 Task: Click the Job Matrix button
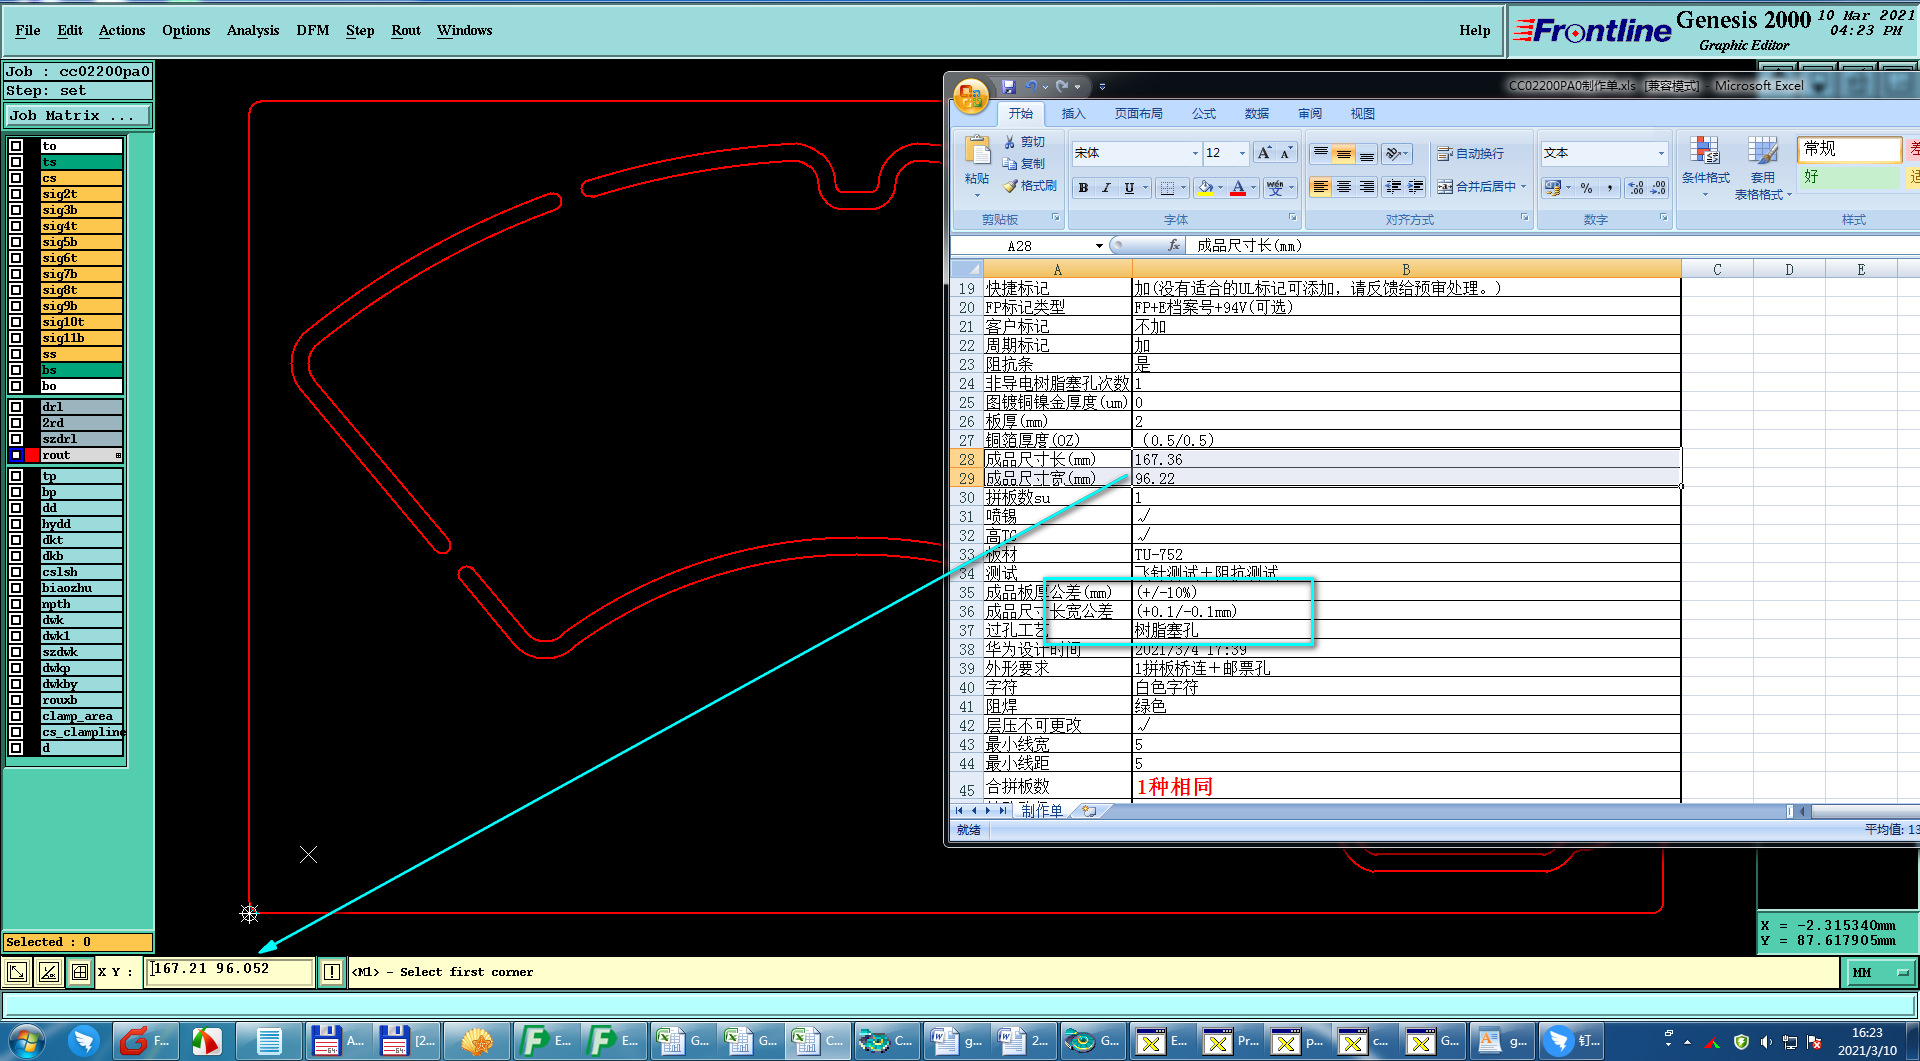pos(78,116)
